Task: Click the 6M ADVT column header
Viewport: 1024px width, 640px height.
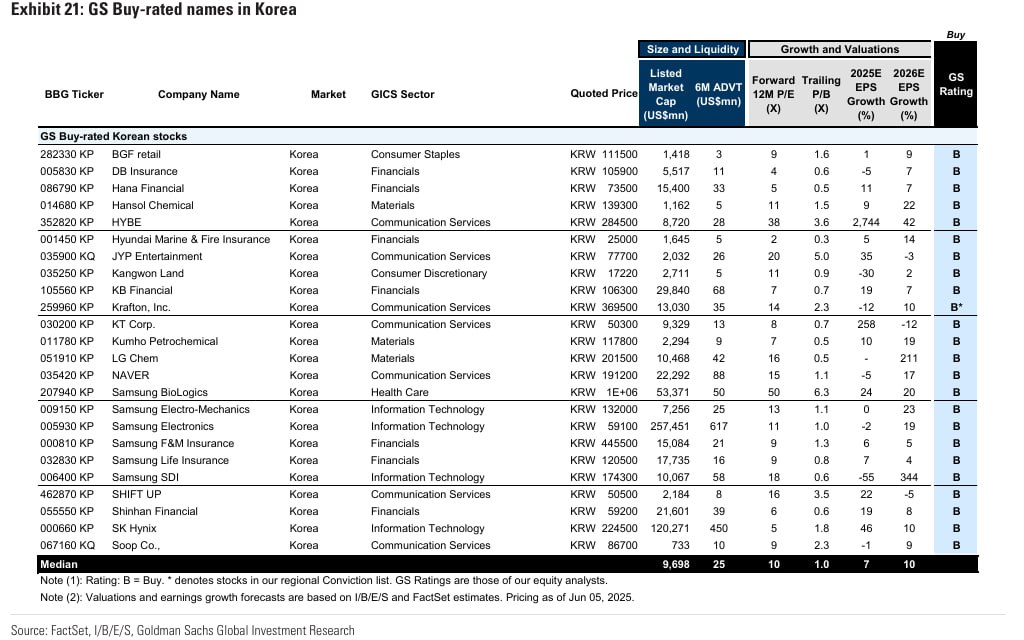Action: click(718, 94)
